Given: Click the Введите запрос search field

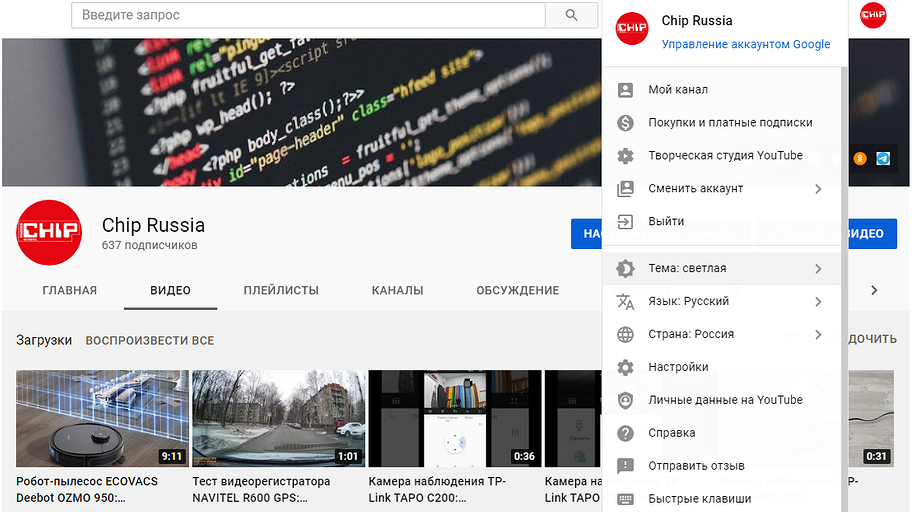Looking at the screenshot, I should coord(310,15).
